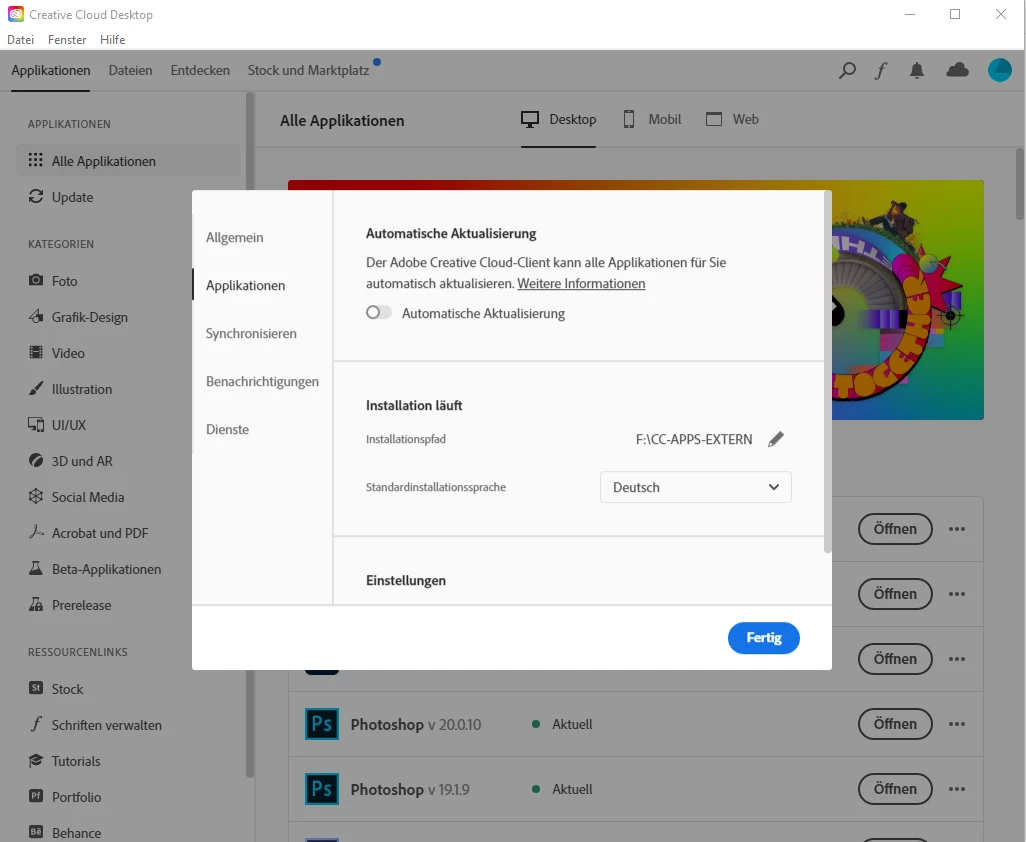
Task: Click the Update refresh icon
Action: pyautogui.click(x=36, y=196)
